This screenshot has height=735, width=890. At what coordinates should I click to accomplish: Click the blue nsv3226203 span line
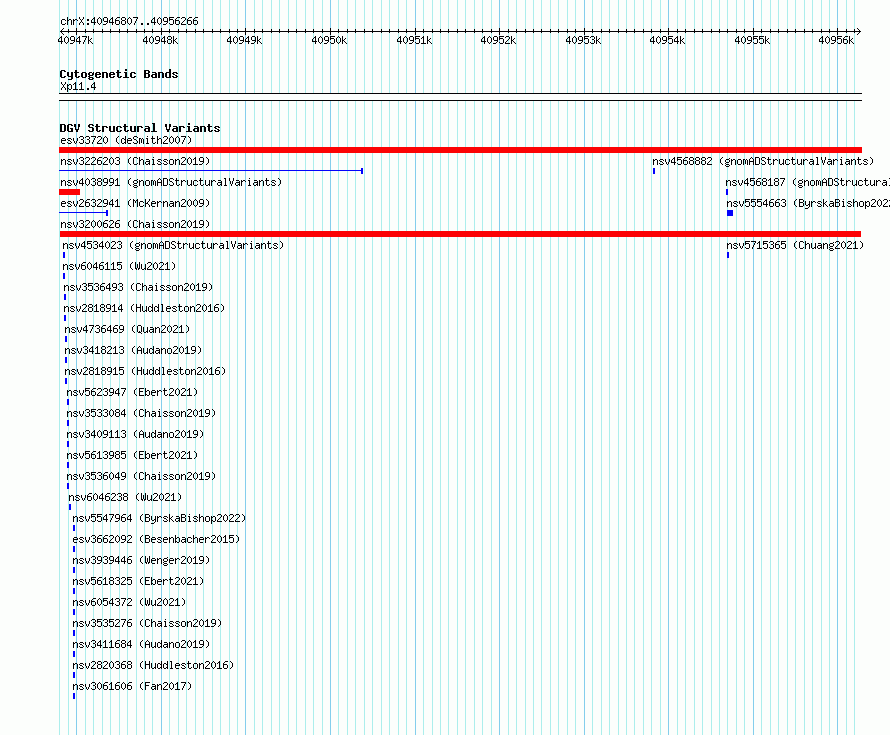[211, 171]
